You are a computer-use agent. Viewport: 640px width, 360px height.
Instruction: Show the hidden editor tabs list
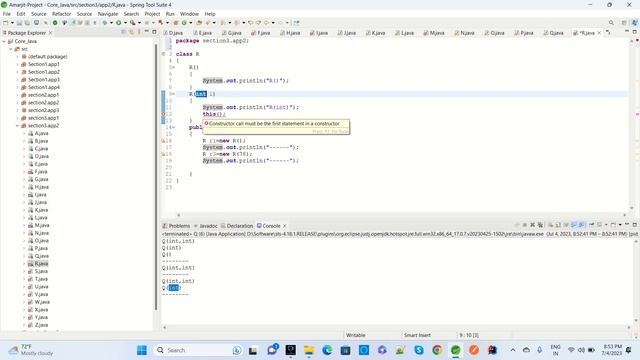click(x=608, y=32)
